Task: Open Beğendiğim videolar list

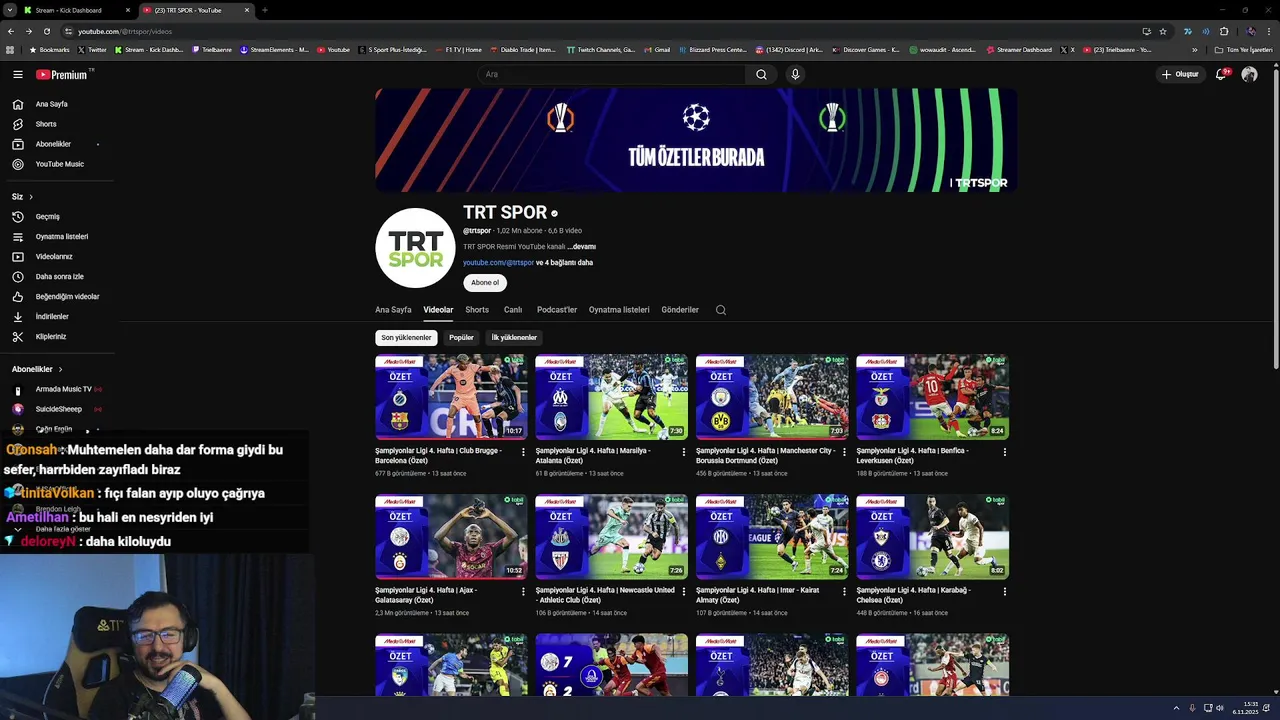Action: coord(67,297)
